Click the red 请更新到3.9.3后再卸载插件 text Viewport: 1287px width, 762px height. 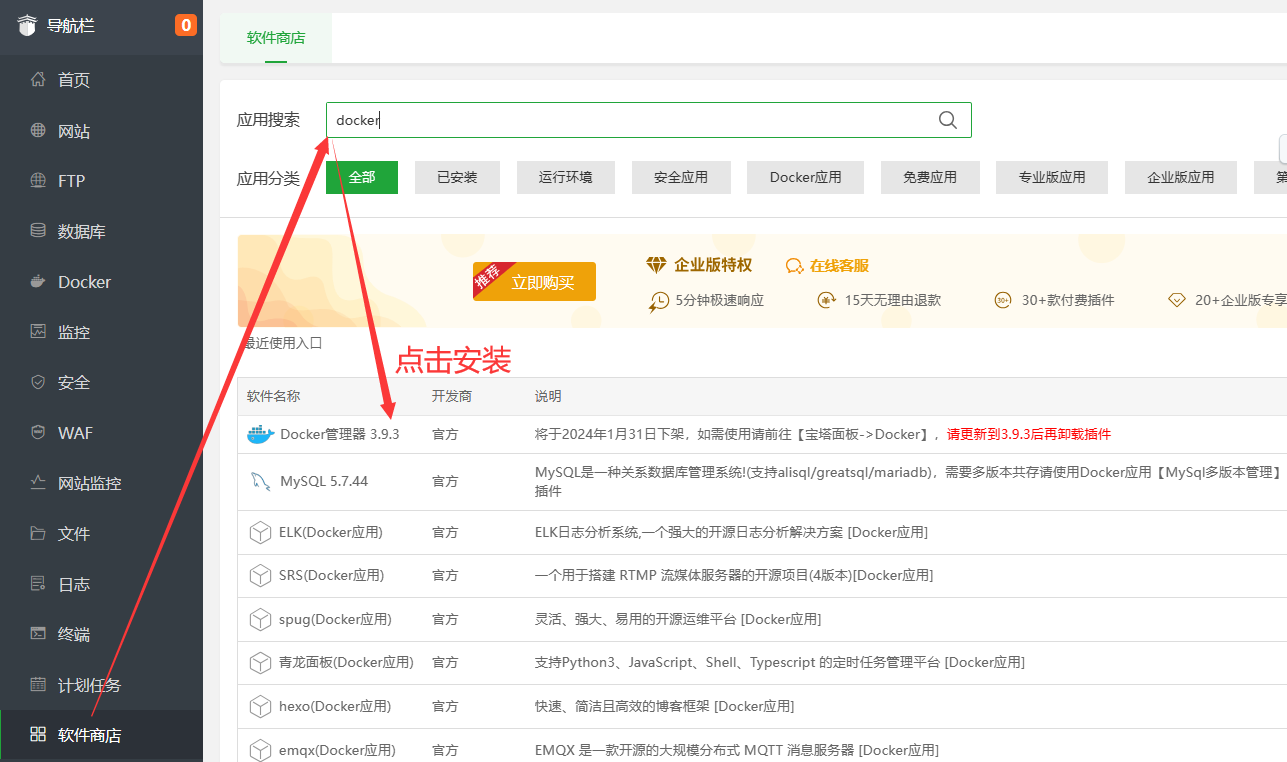pos(1029,434)
